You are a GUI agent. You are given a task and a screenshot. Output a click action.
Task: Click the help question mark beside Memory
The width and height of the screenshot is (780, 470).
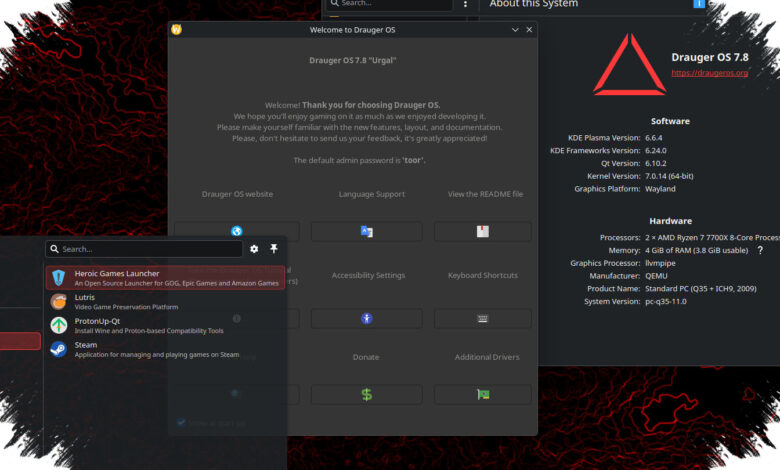[760, 250]
